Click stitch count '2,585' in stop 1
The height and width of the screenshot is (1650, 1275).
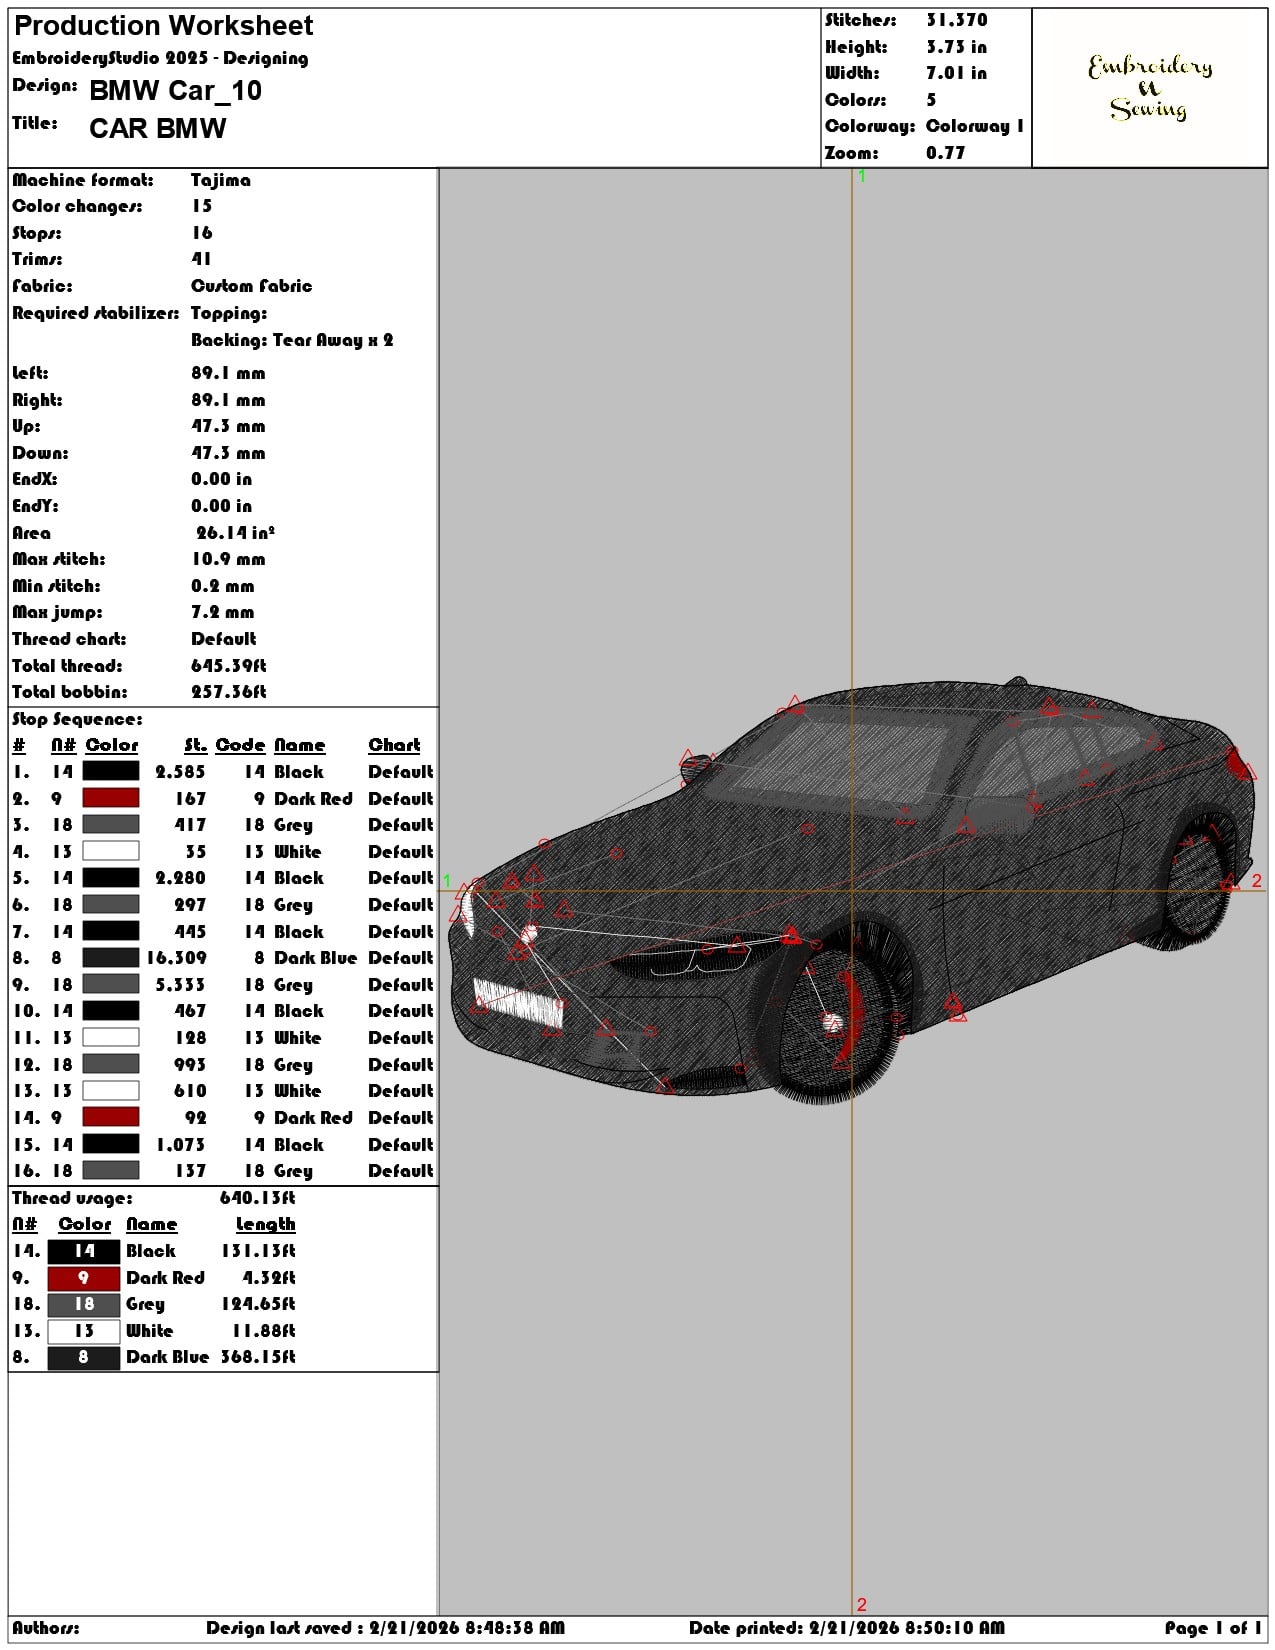pos(181,771)
